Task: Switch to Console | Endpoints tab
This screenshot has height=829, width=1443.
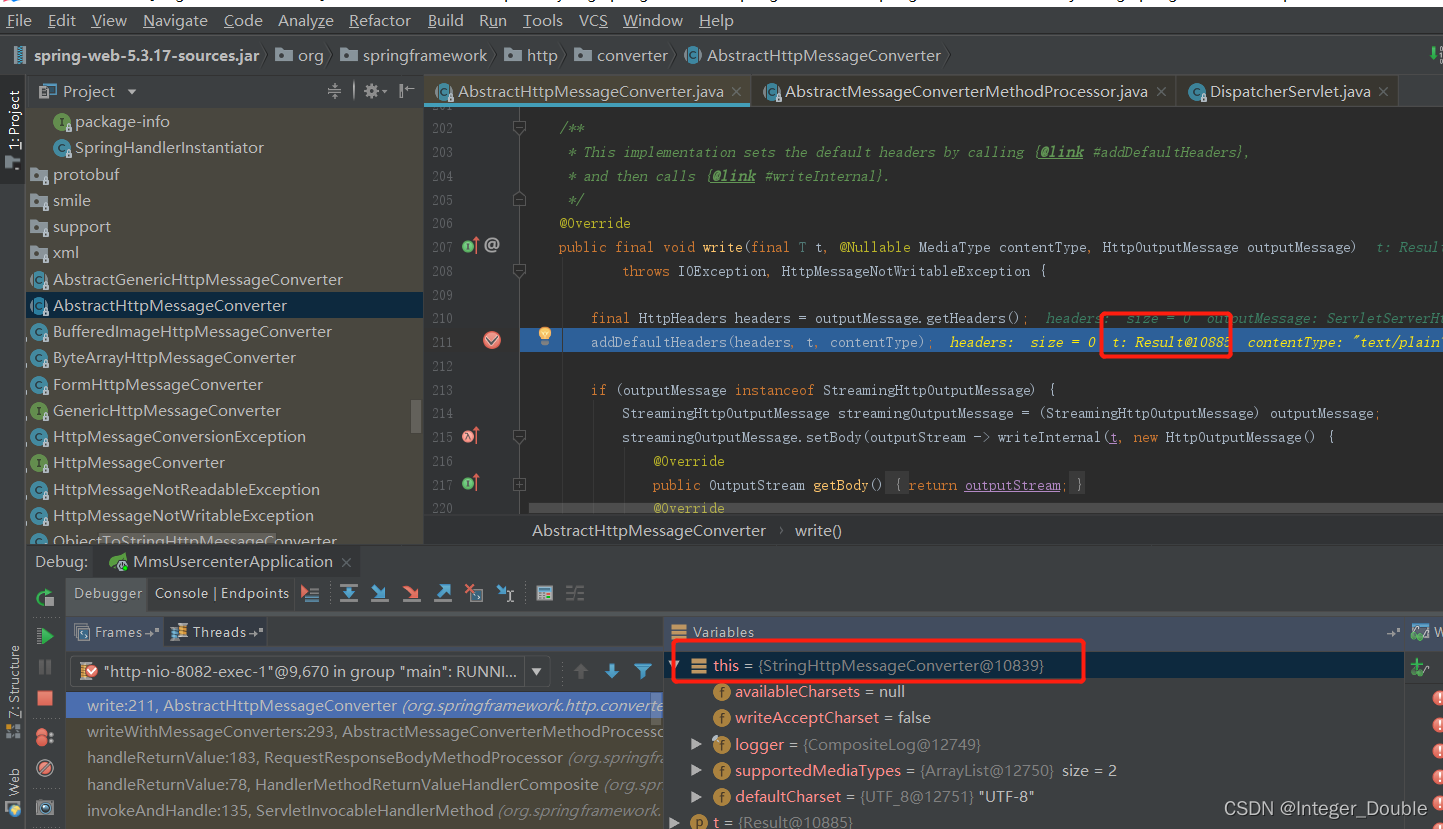Action: (x=222, y=593)
